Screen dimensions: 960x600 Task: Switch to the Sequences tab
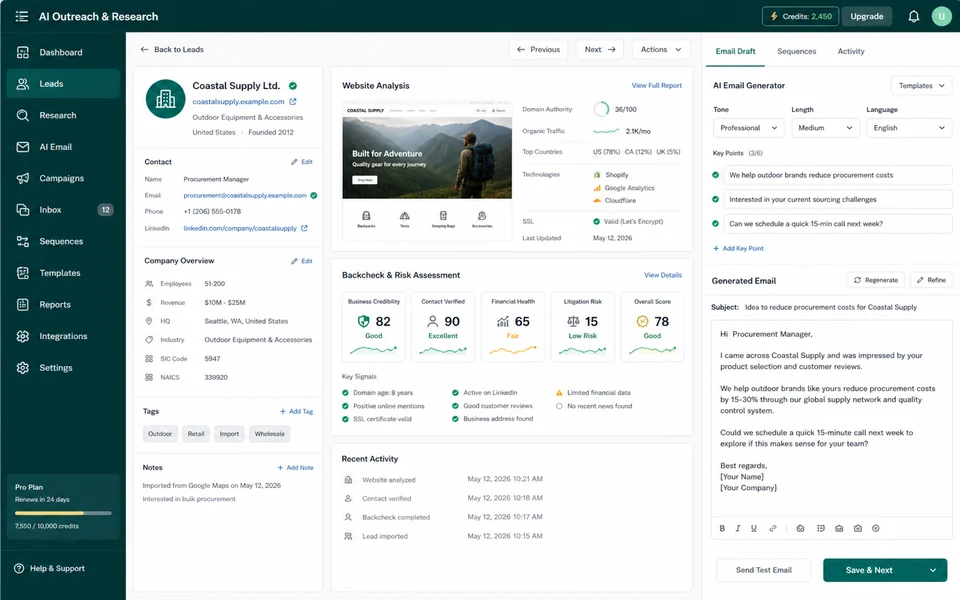(x=797, y=51)
